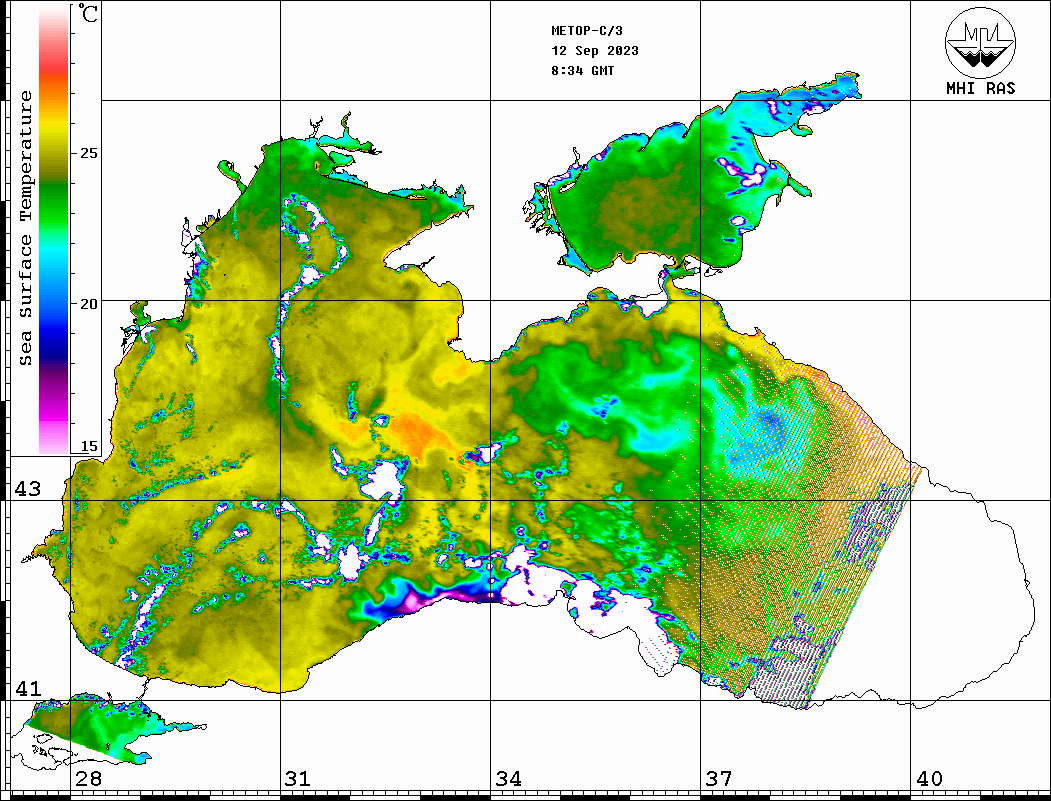
Task: Click the '12 Sep 2023' date text
Action: (x=595, y=51)
